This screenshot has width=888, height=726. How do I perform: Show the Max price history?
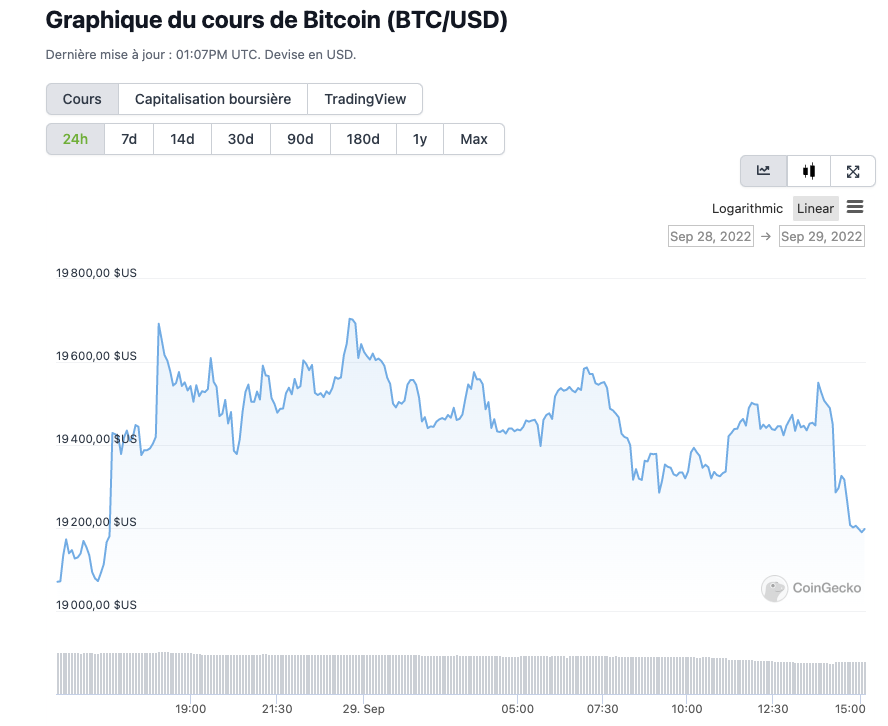coord(474,139)
